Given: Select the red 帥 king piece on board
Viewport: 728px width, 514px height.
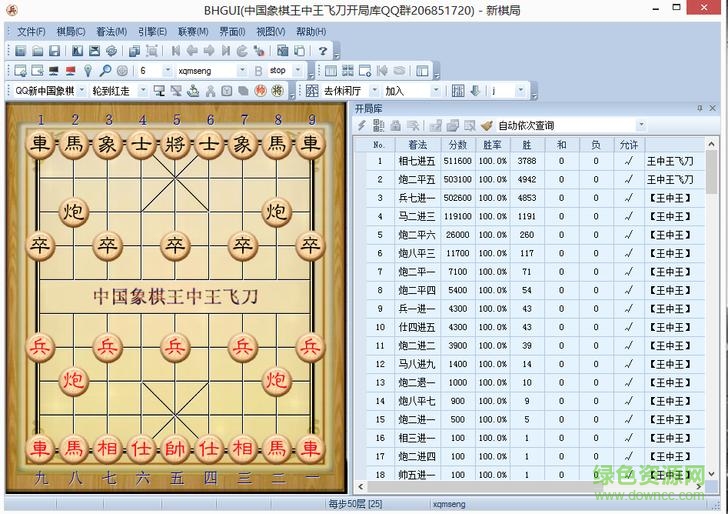Looking at the screenshot, I should pos(175,449).
